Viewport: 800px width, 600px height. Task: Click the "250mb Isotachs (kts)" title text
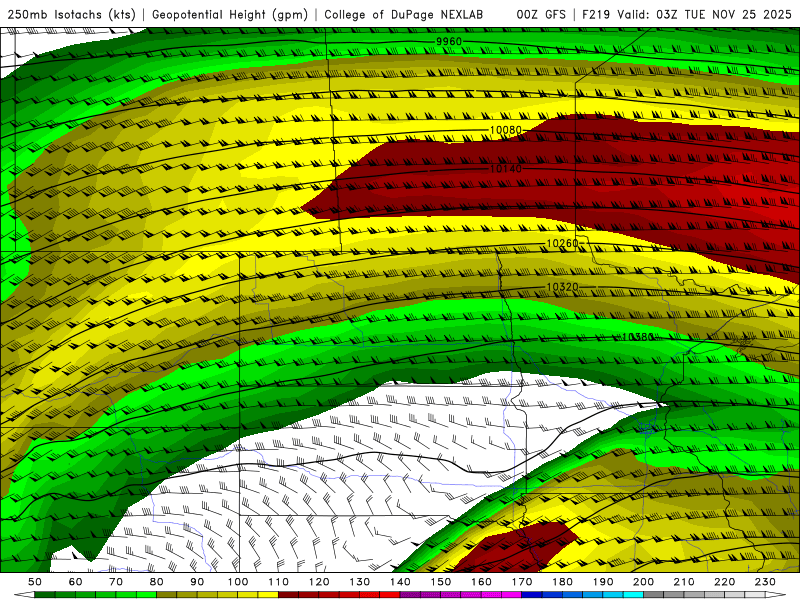click(72, 14)
